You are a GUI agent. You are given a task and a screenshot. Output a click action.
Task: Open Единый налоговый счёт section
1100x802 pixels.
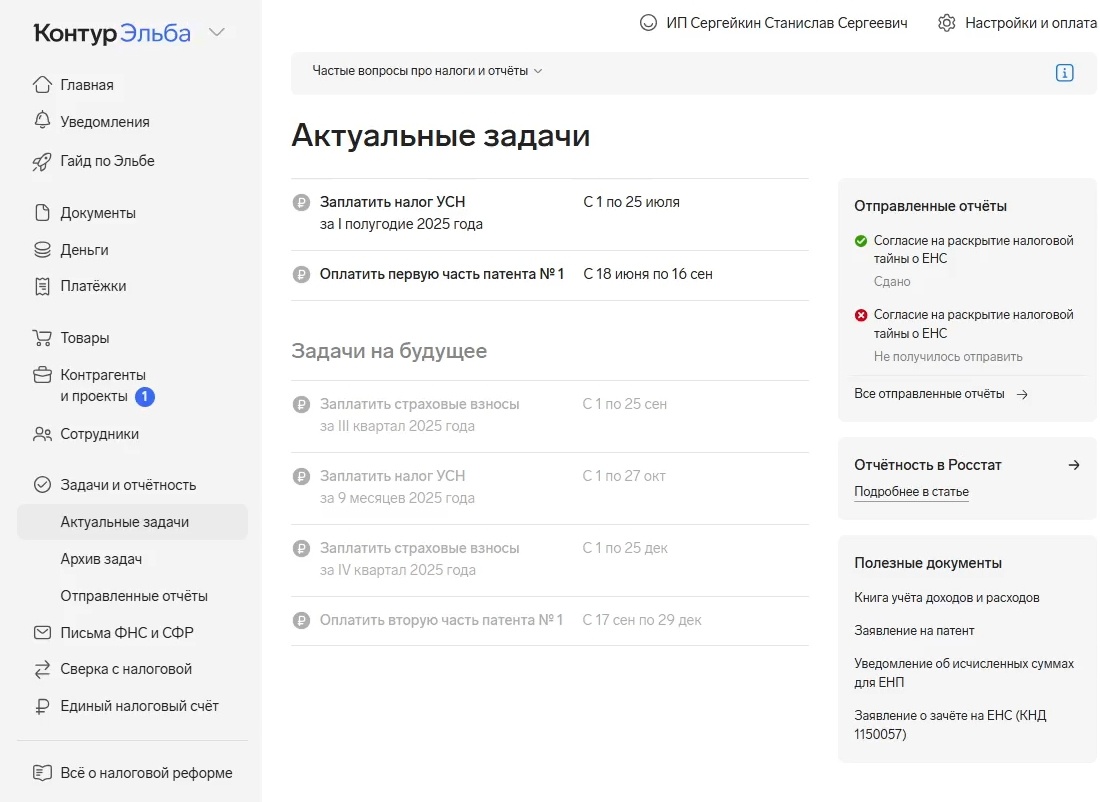(140, 706)
